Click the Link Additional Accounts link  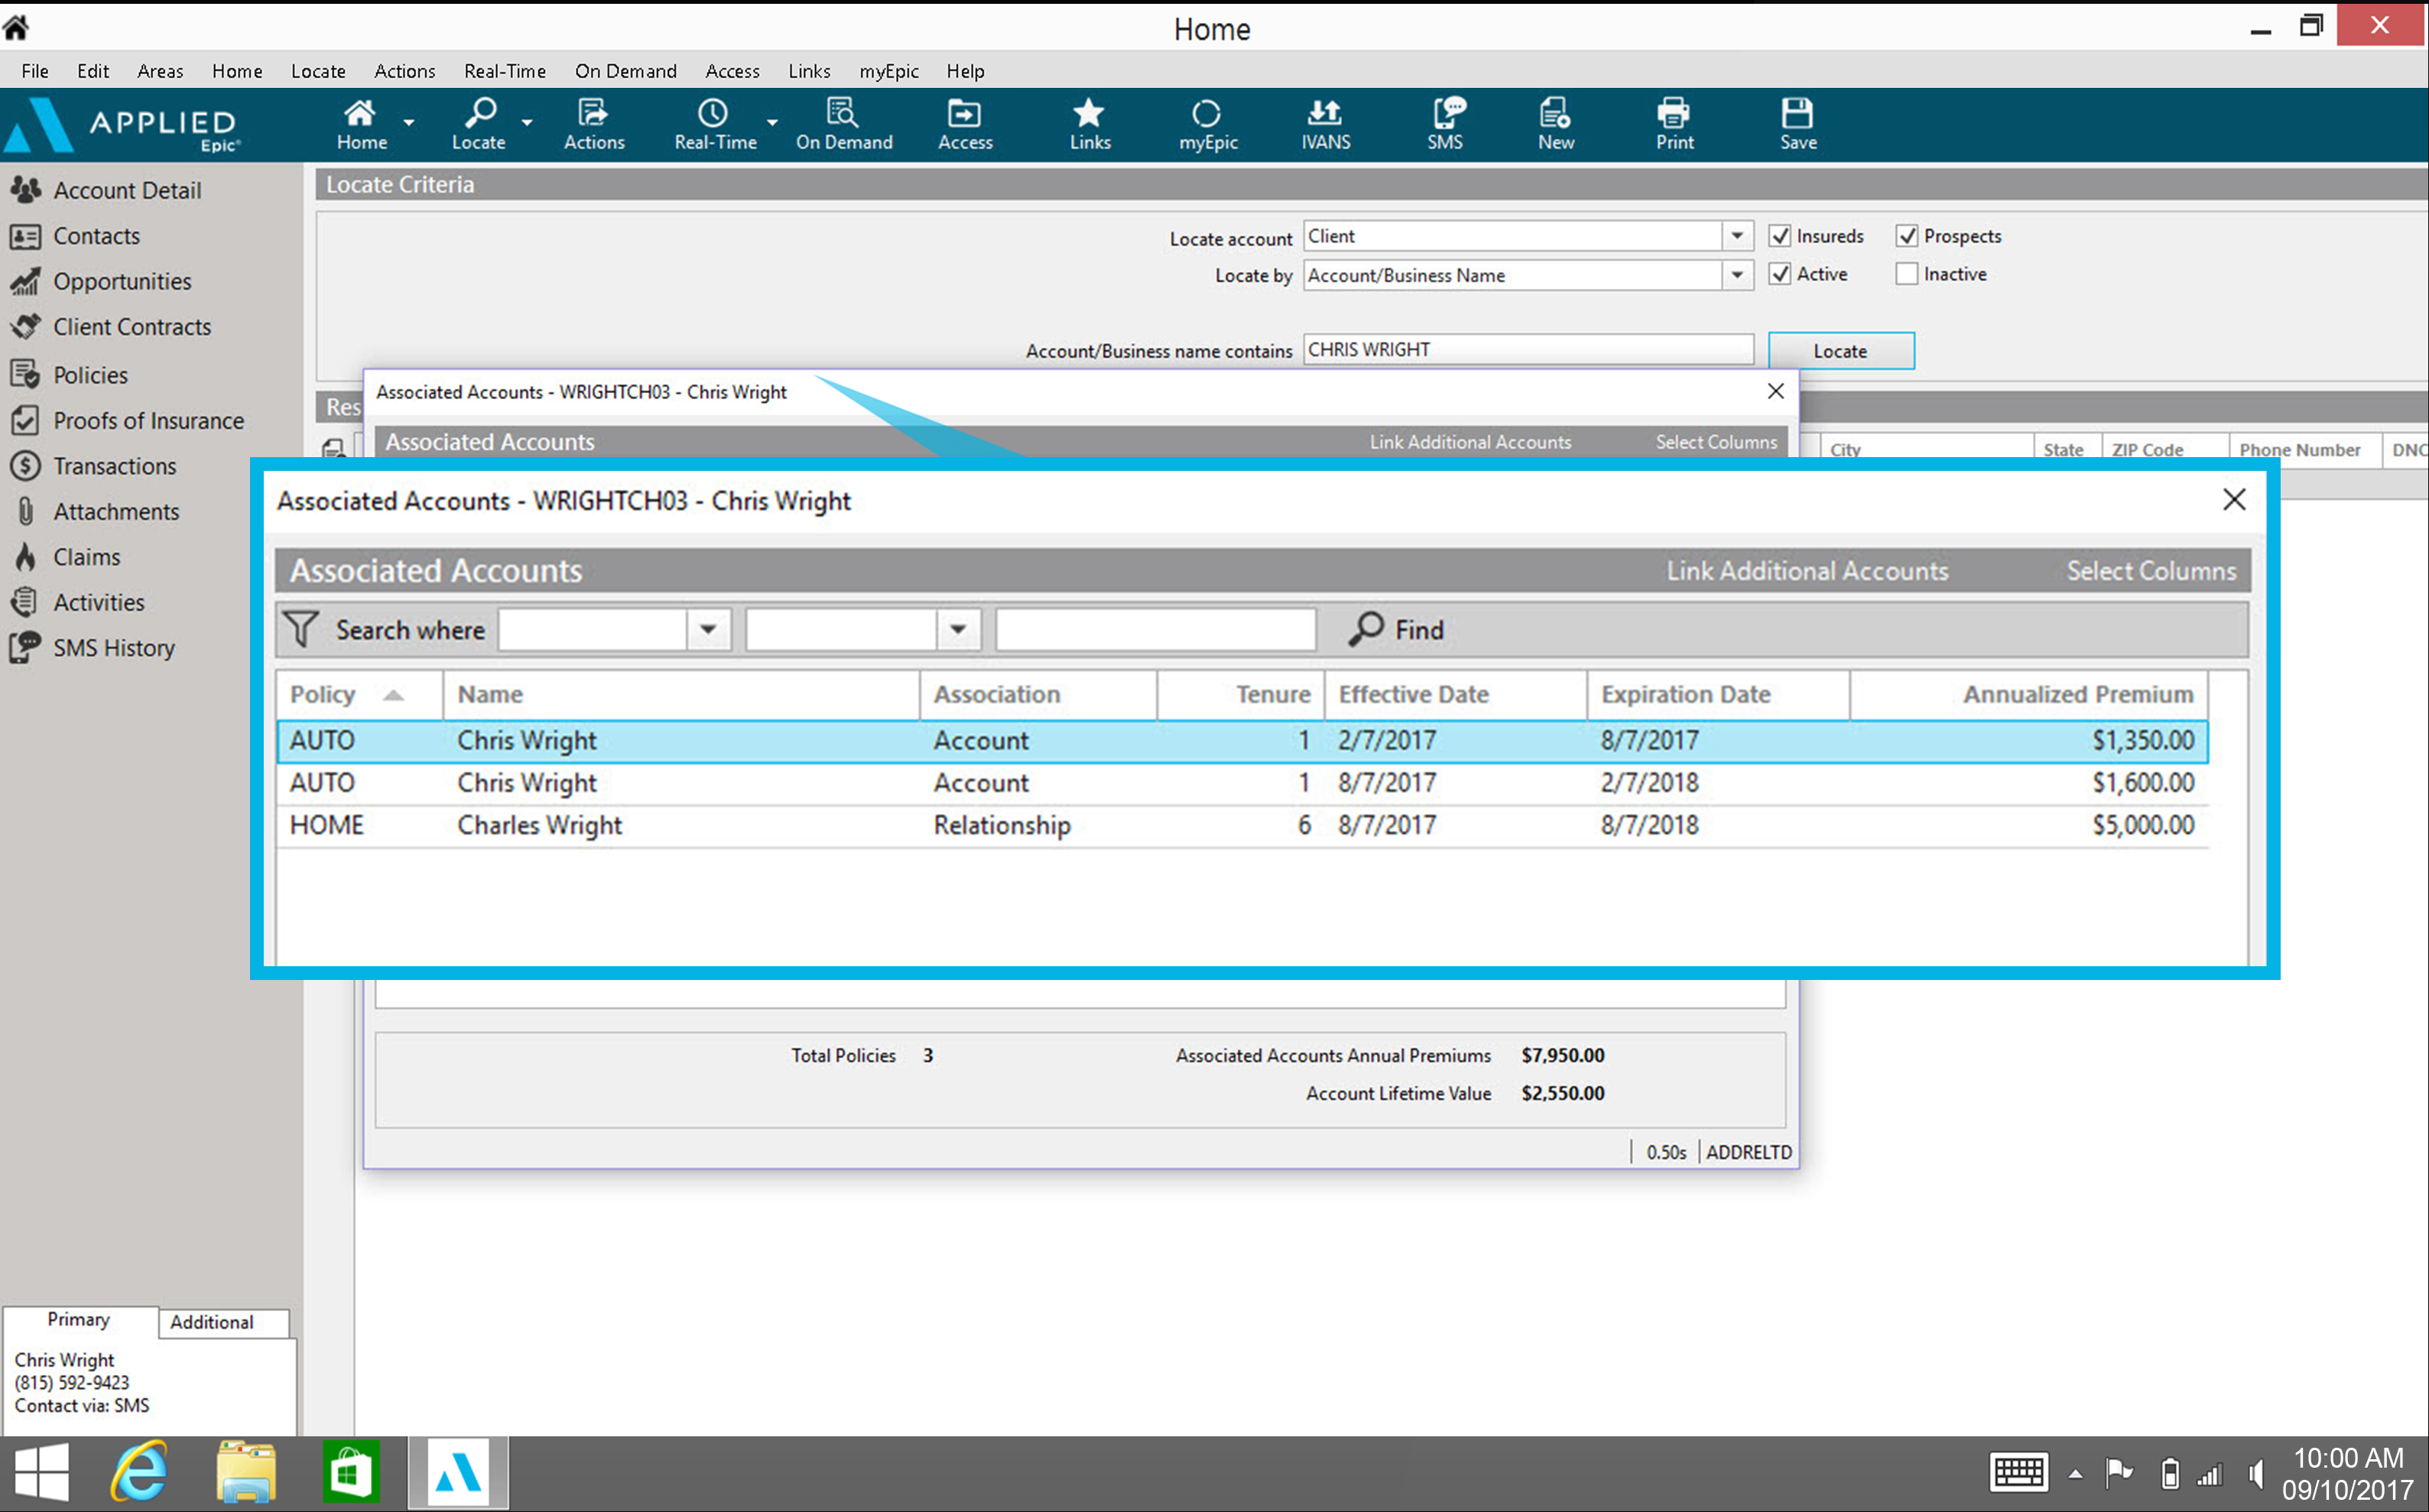pyautogui.click(x=1806, y=571)
